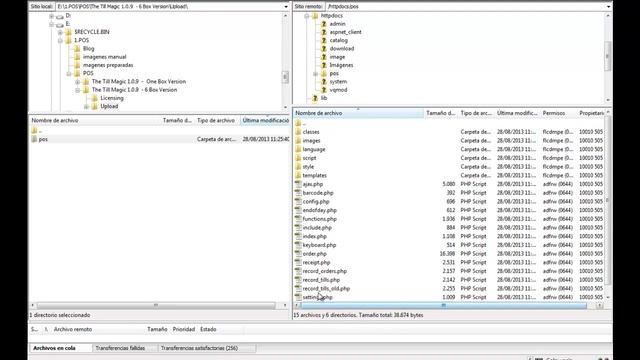Screen dimensions: 640x360
Task: Select the barcode.php file icon
Action: [x=298, y=193]
